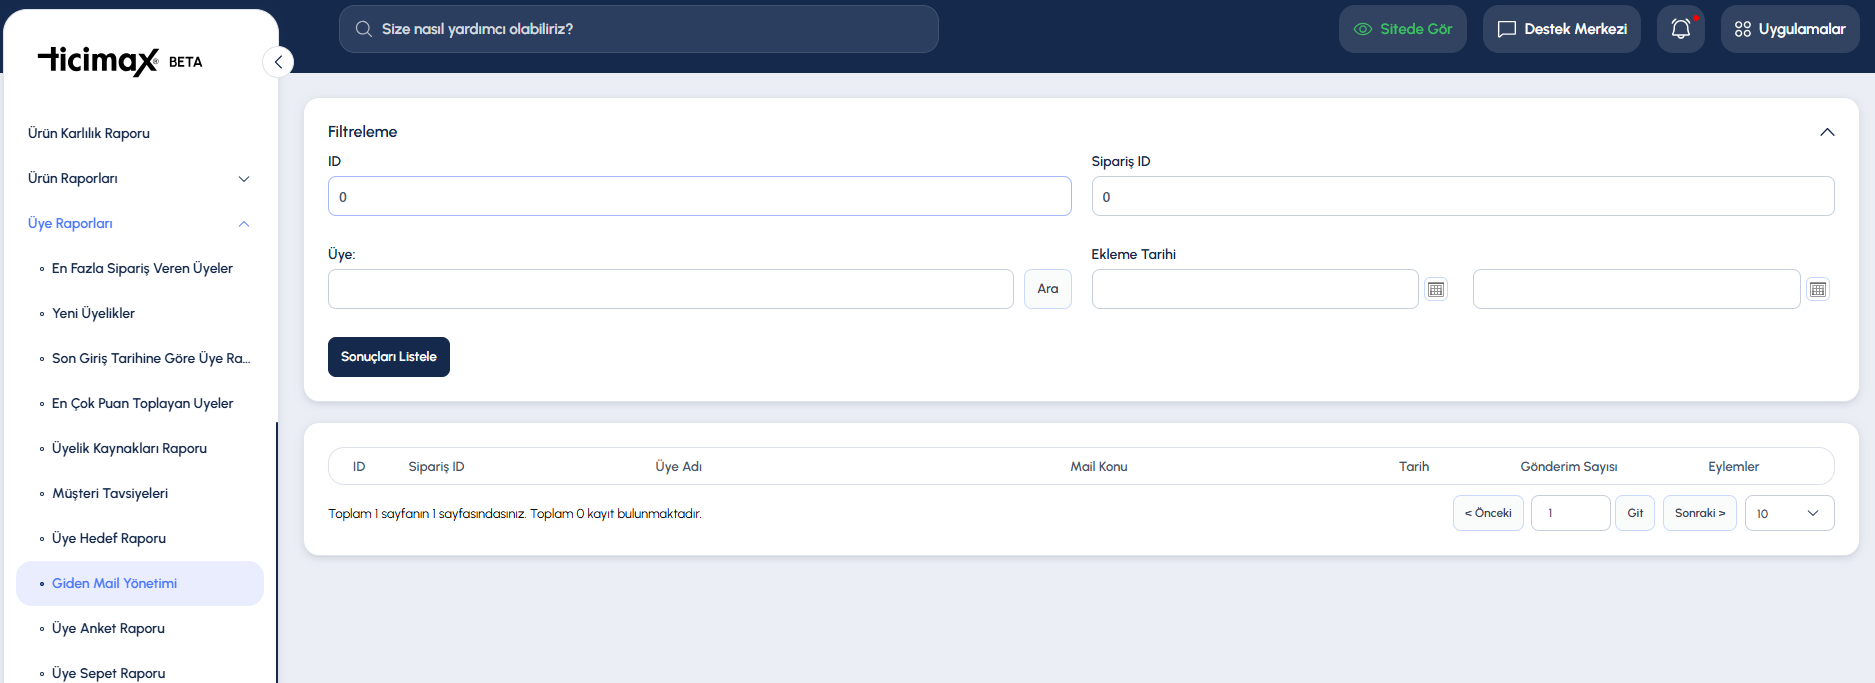Collapse the sidebar with the arrow button
The height and width of the screenshot is (683, 1875).
tap(278, 62)
